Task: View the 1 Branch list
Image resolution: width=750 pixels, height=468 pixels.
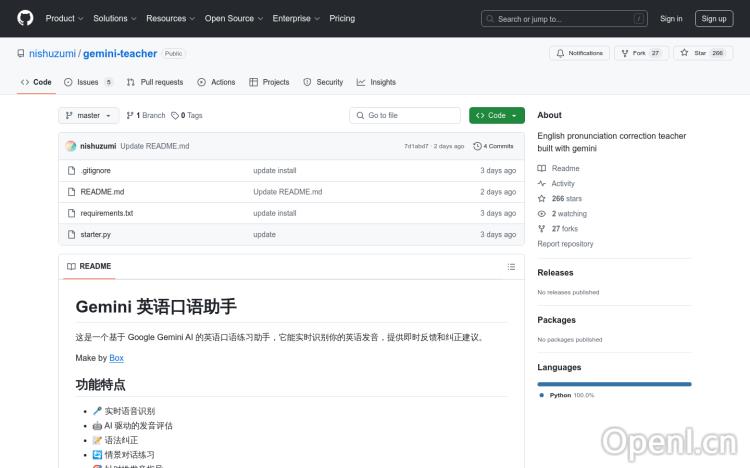Action: pyautogui.click(x=146, y=116)
